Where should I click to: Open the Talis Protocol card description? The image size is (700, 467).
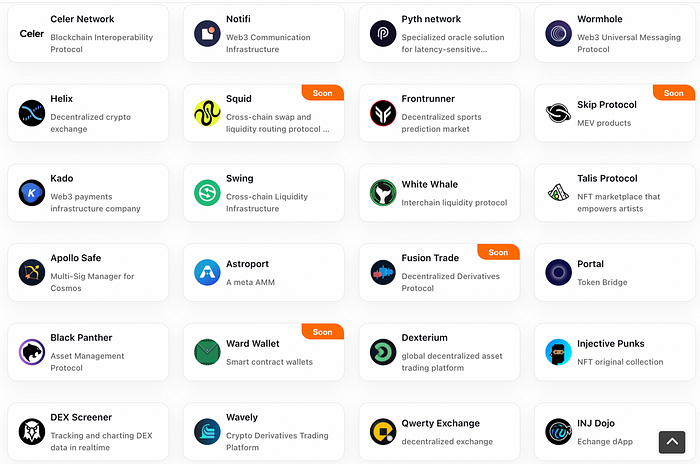point(618,203)
